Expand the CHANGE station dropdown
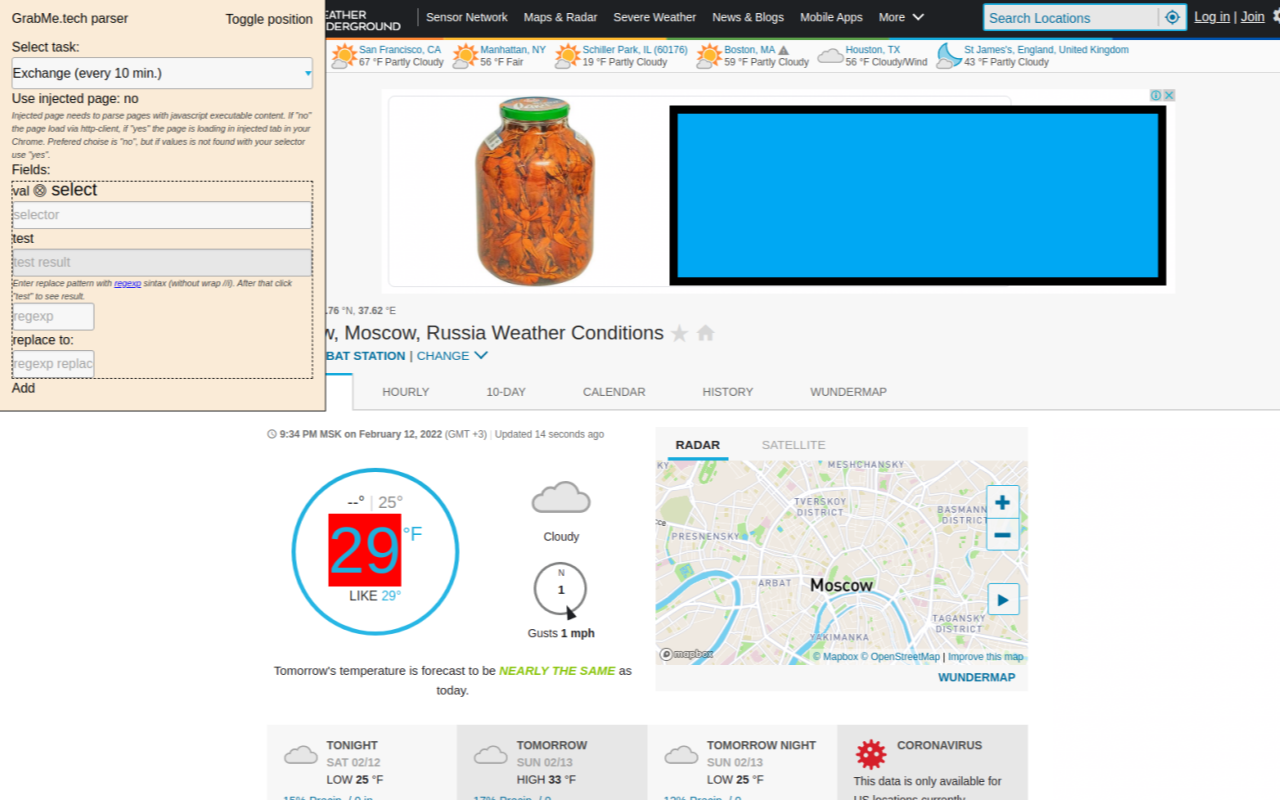 [x=452, y=356]
